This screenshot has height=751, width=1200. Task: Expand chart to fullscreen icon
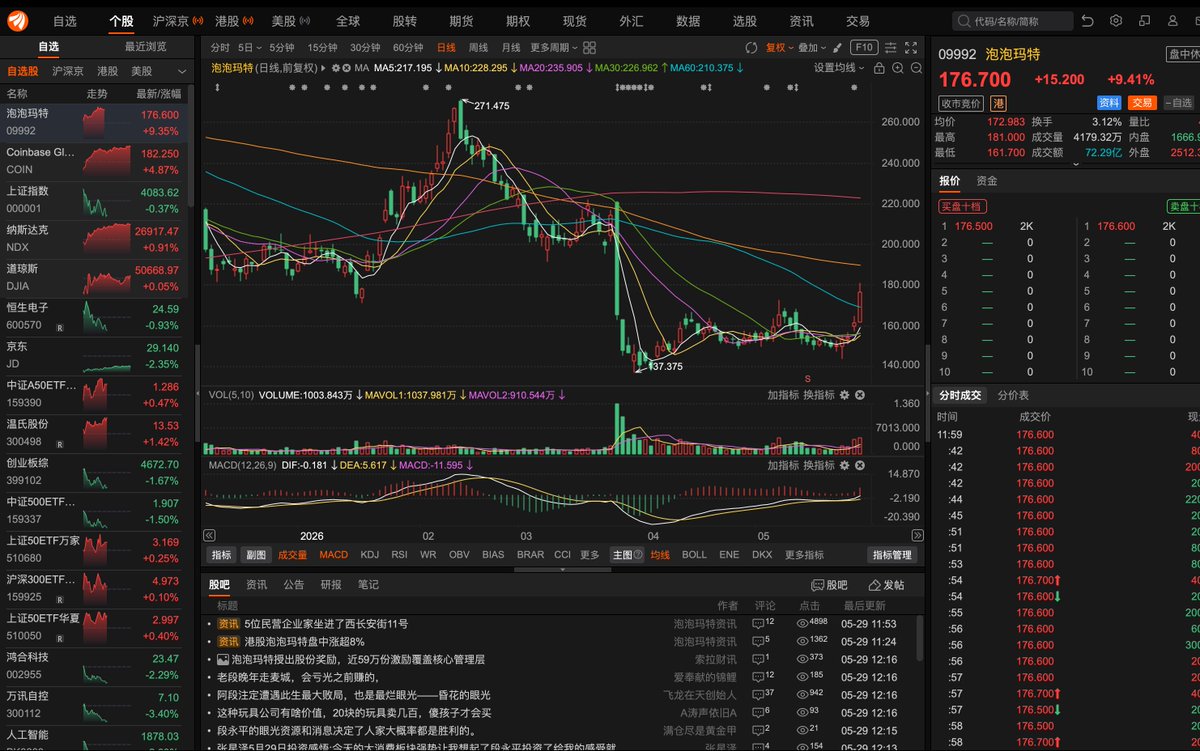(910, 47)
